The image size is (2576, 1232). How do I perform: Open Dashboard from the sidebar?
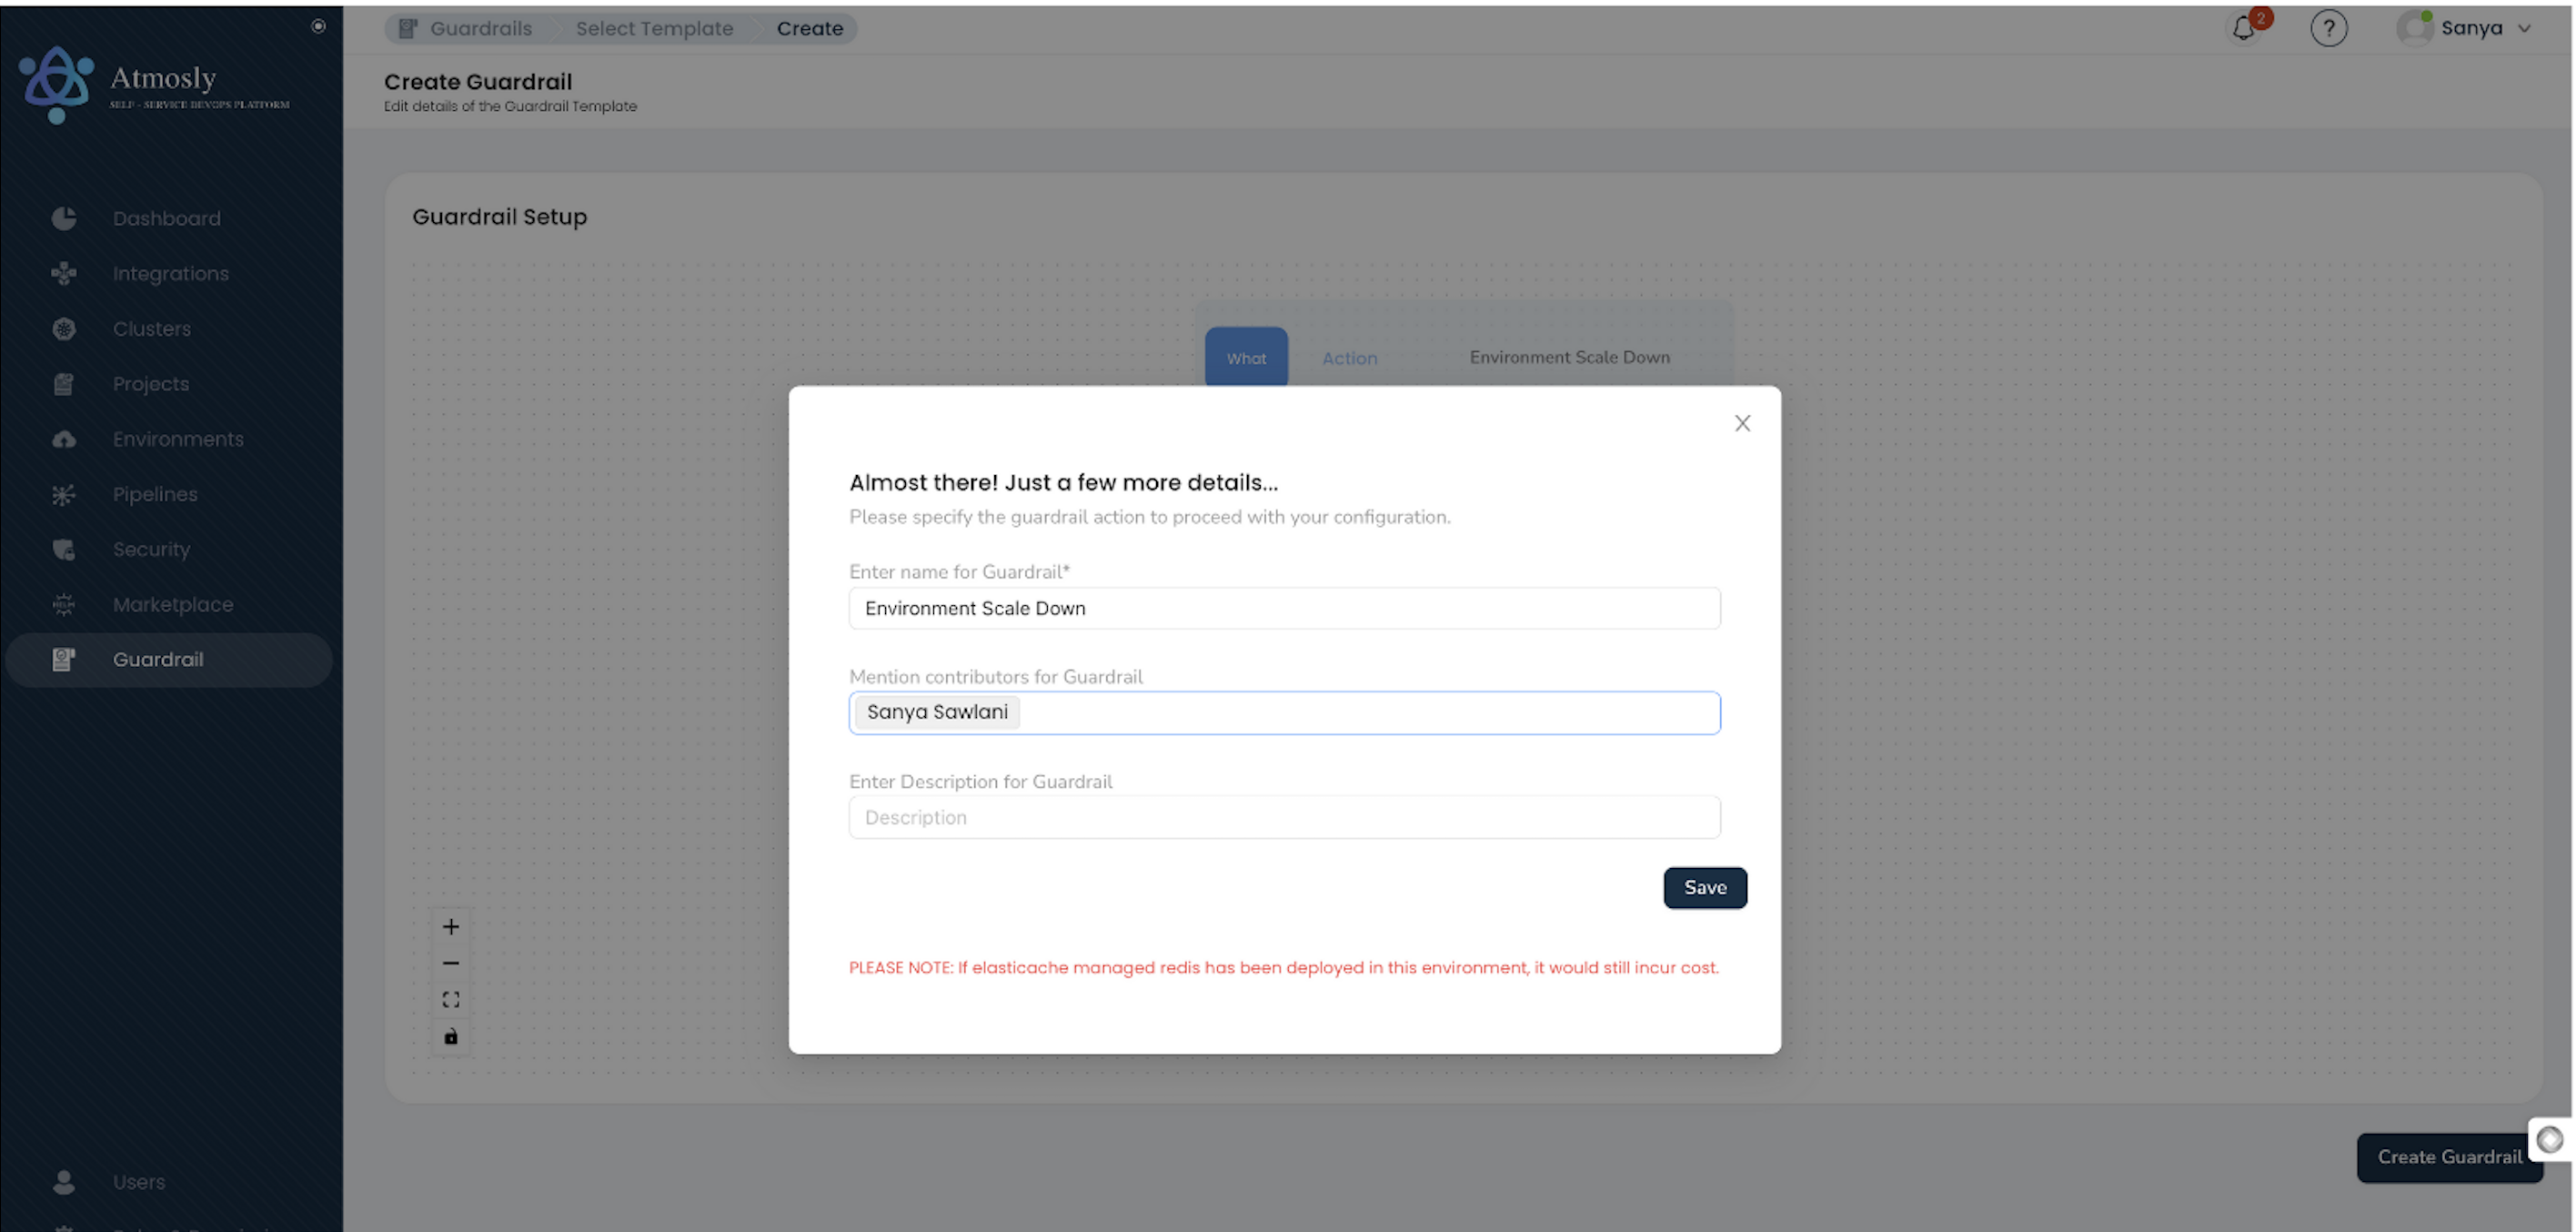(x=166, y=218)
